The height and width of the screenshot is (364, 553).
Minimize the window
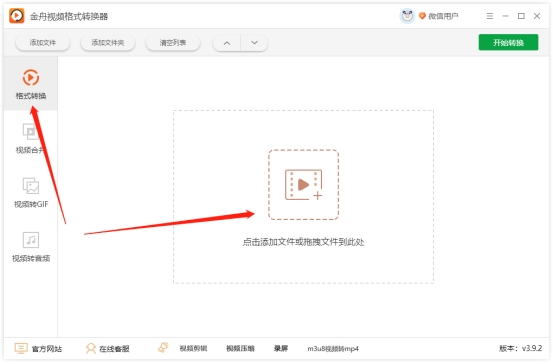pos(505,16)
